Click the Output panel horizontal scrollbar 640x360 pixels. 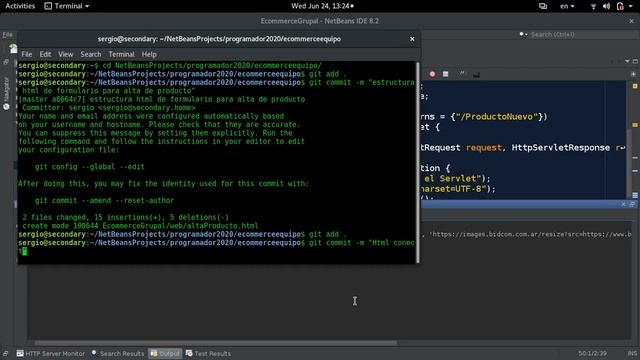[x=216, y=343]
